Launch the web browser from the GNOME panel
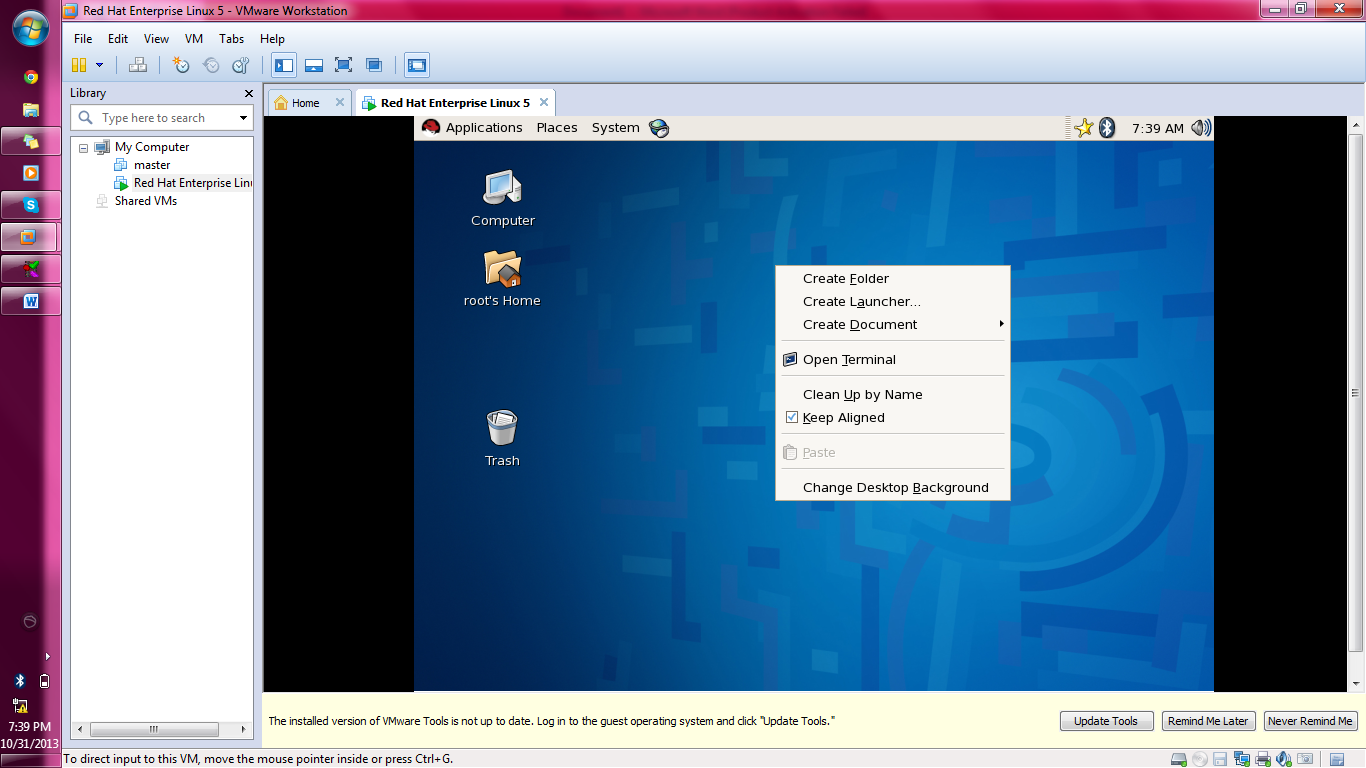The image size is (1366, 768). click(659, 128)
